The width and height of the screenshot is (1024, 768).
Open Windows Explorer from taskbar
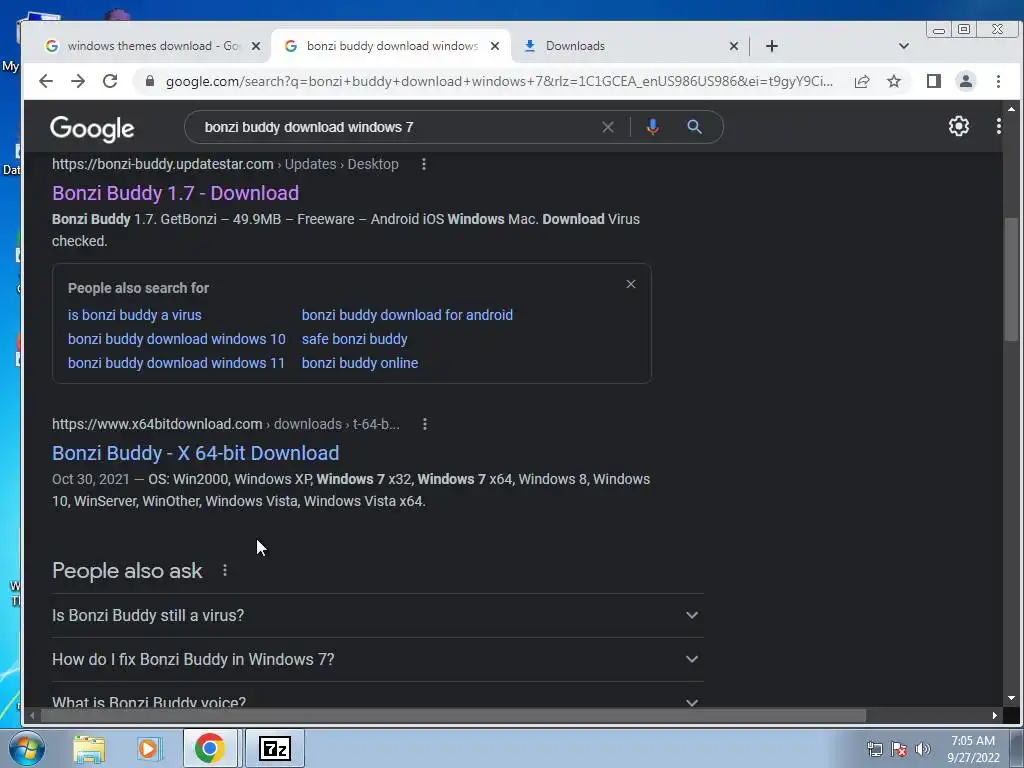pyautogui.click(x=89, y=749)
